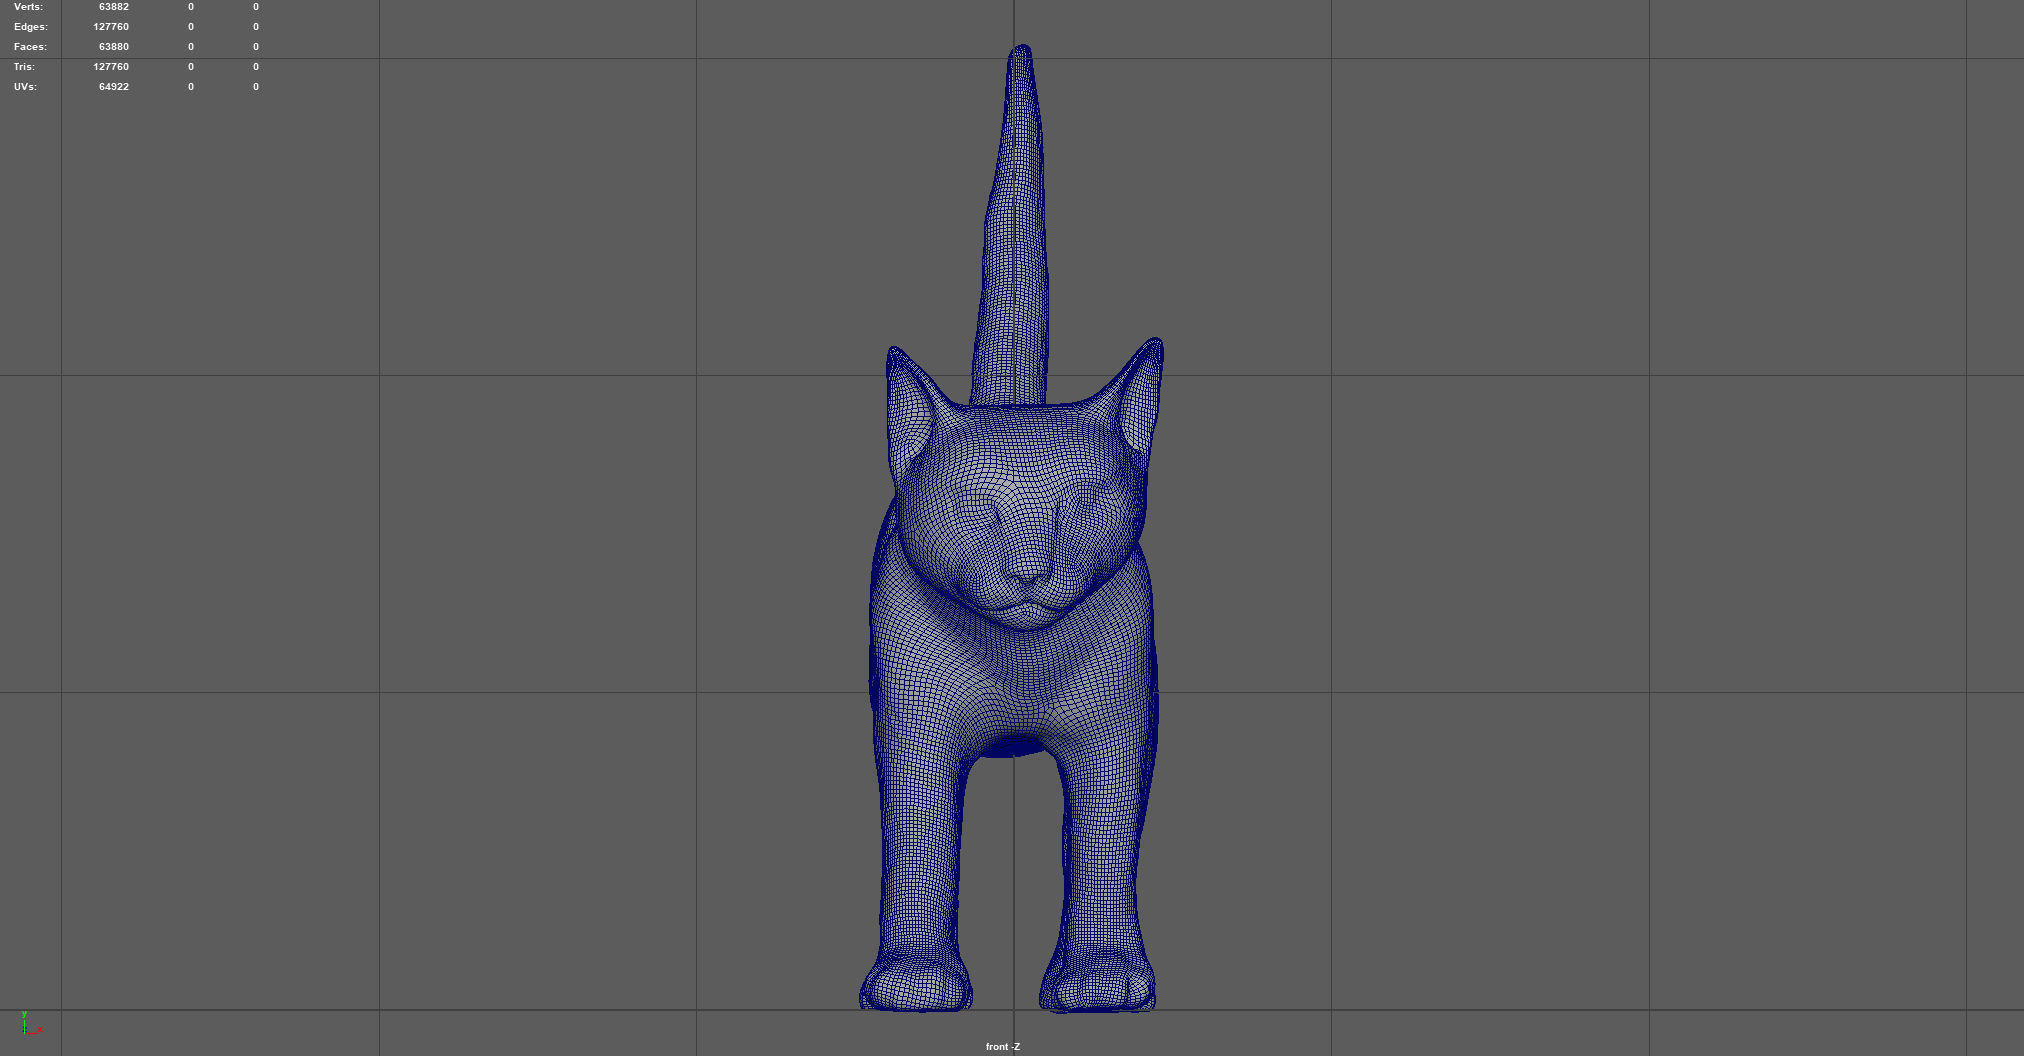The height and width of the screenshot is (1056, 2024).
Task: Select the "Verts:" heads-up label
Action: point(28,7)
